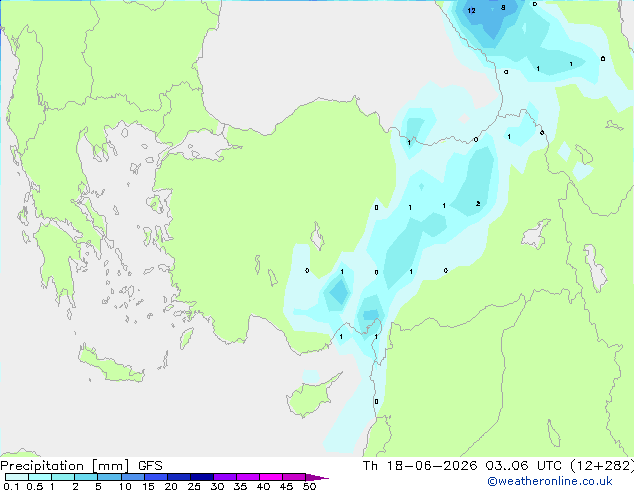Click the '0.1' legend scale label

[11, 486]
